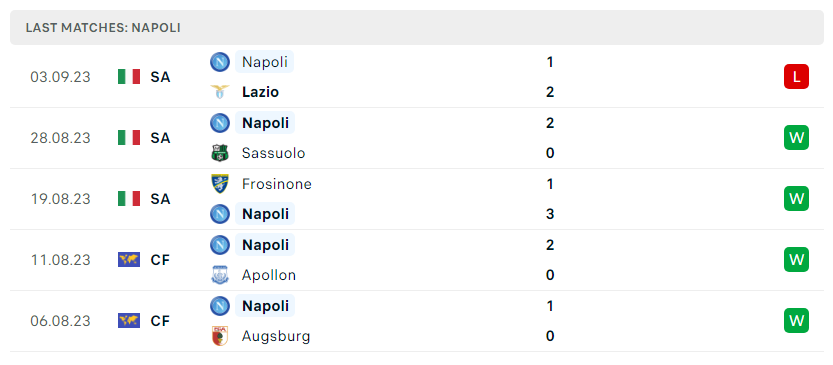Click the Napoli crest in the Lazio match
The height and width of the screenshot is (365, 833).
click(x=219, y=62)
